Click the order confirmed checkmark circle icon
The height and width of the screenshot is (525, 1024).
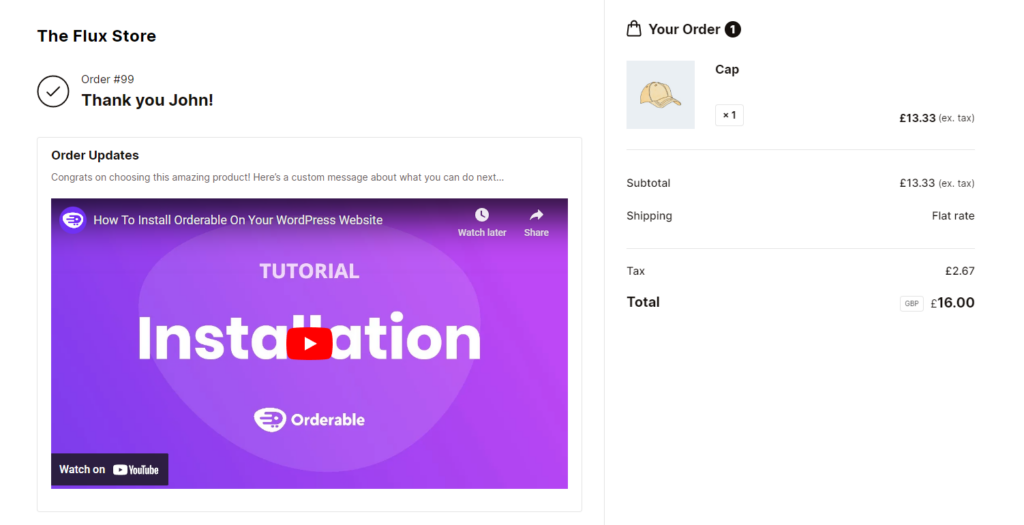point(53,91)
